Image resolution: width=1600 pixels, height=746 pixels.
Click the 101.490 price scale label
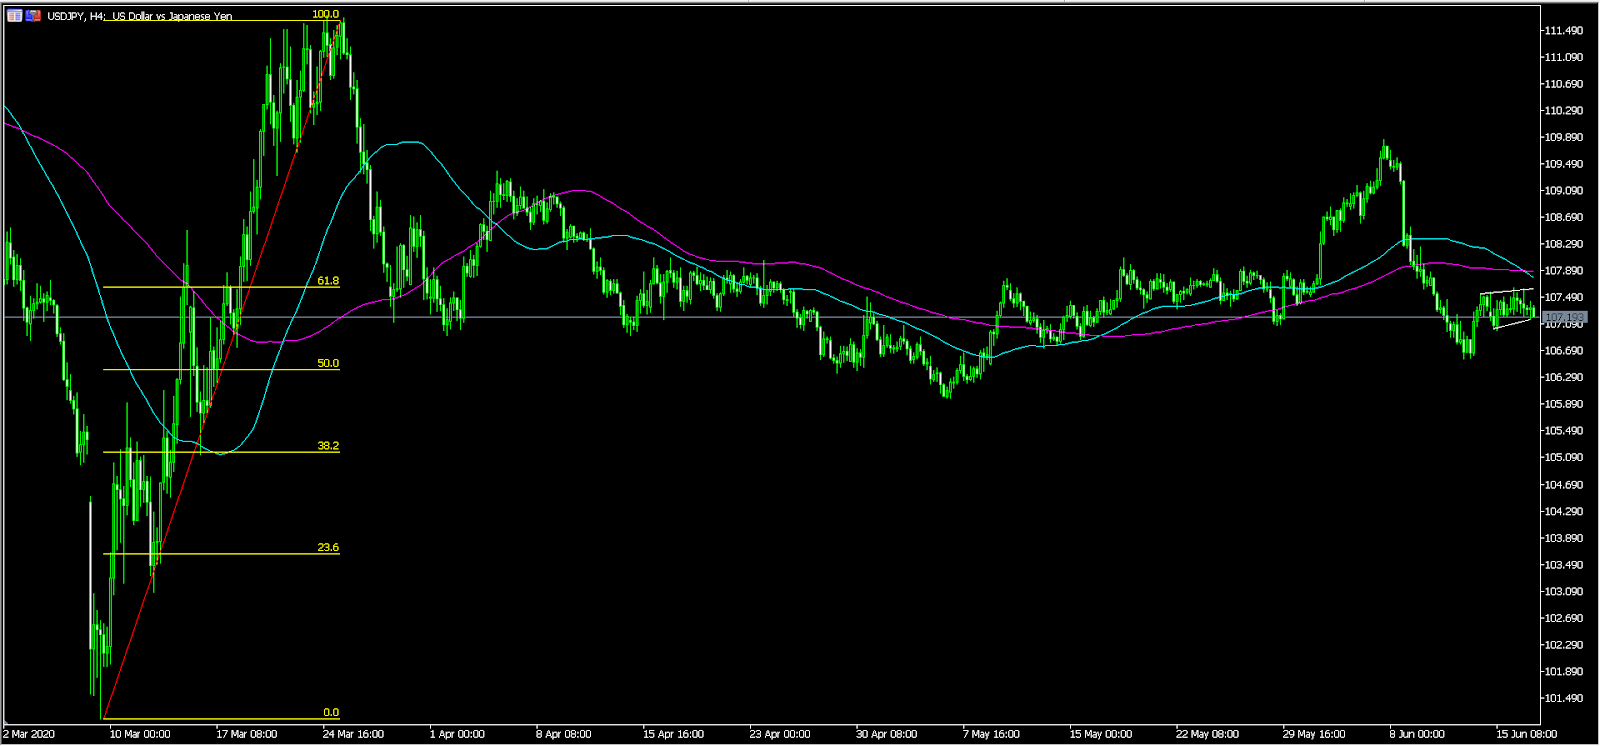click(1563, 699)
